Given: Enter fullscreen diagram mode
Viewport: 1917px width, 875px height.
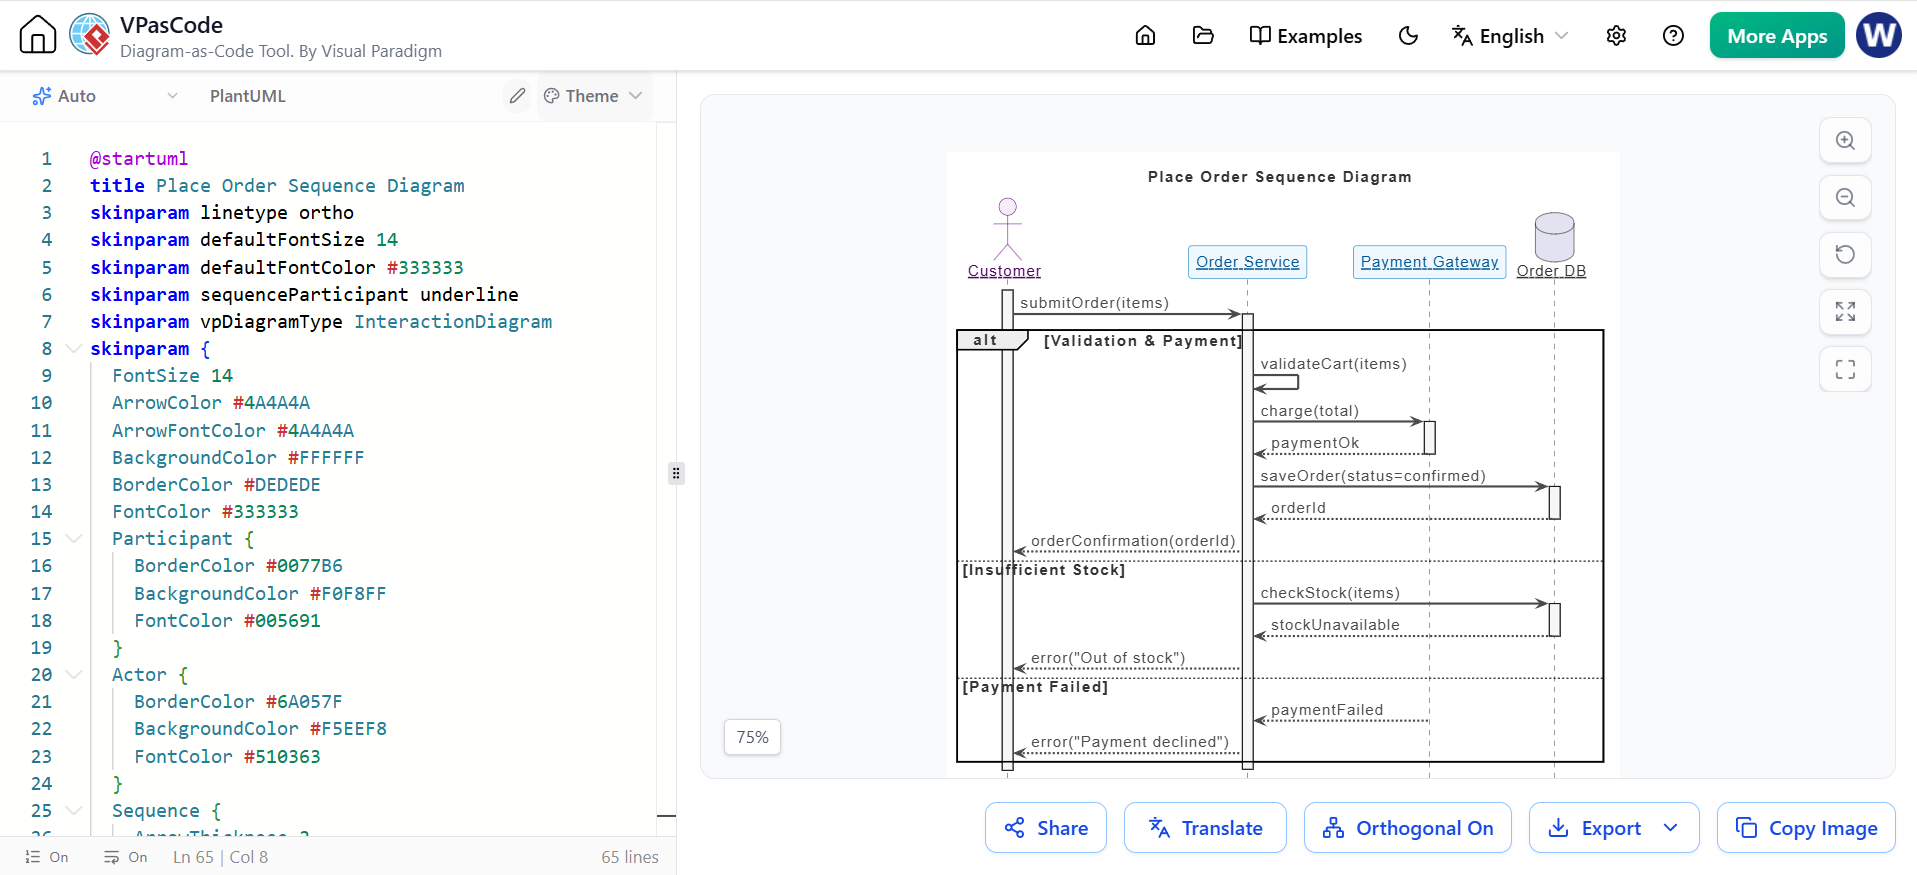Looking at the screenshot, I should pos(1845,369).
